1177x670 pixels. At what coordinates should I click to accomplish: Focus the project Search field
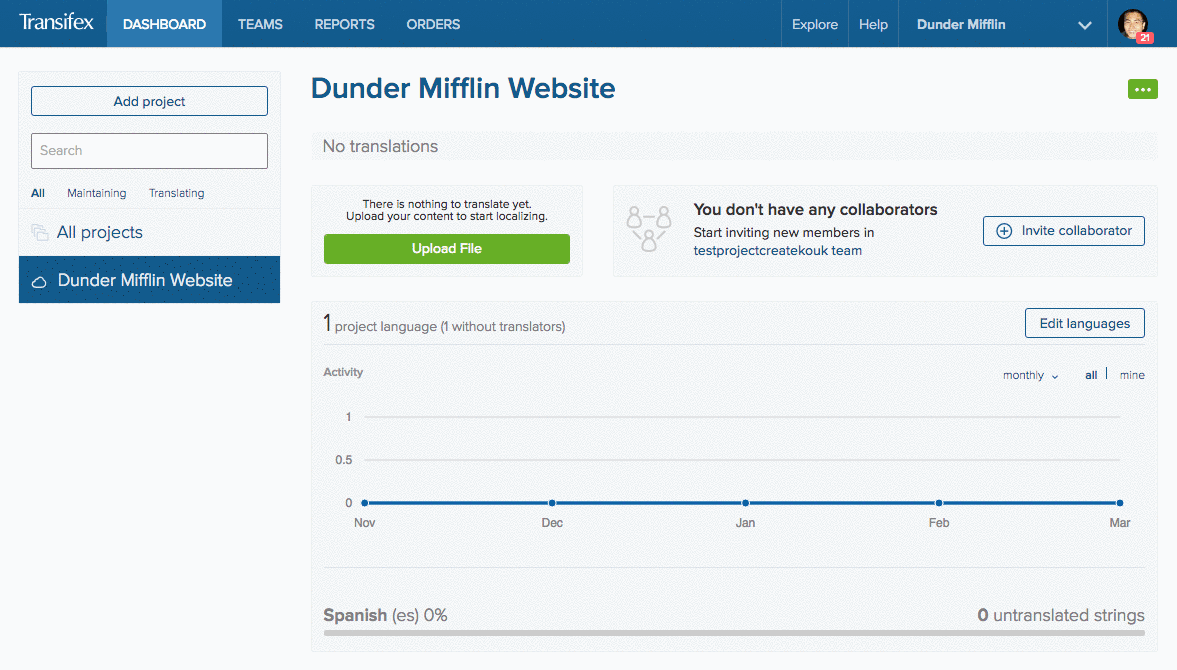point(149,151)
